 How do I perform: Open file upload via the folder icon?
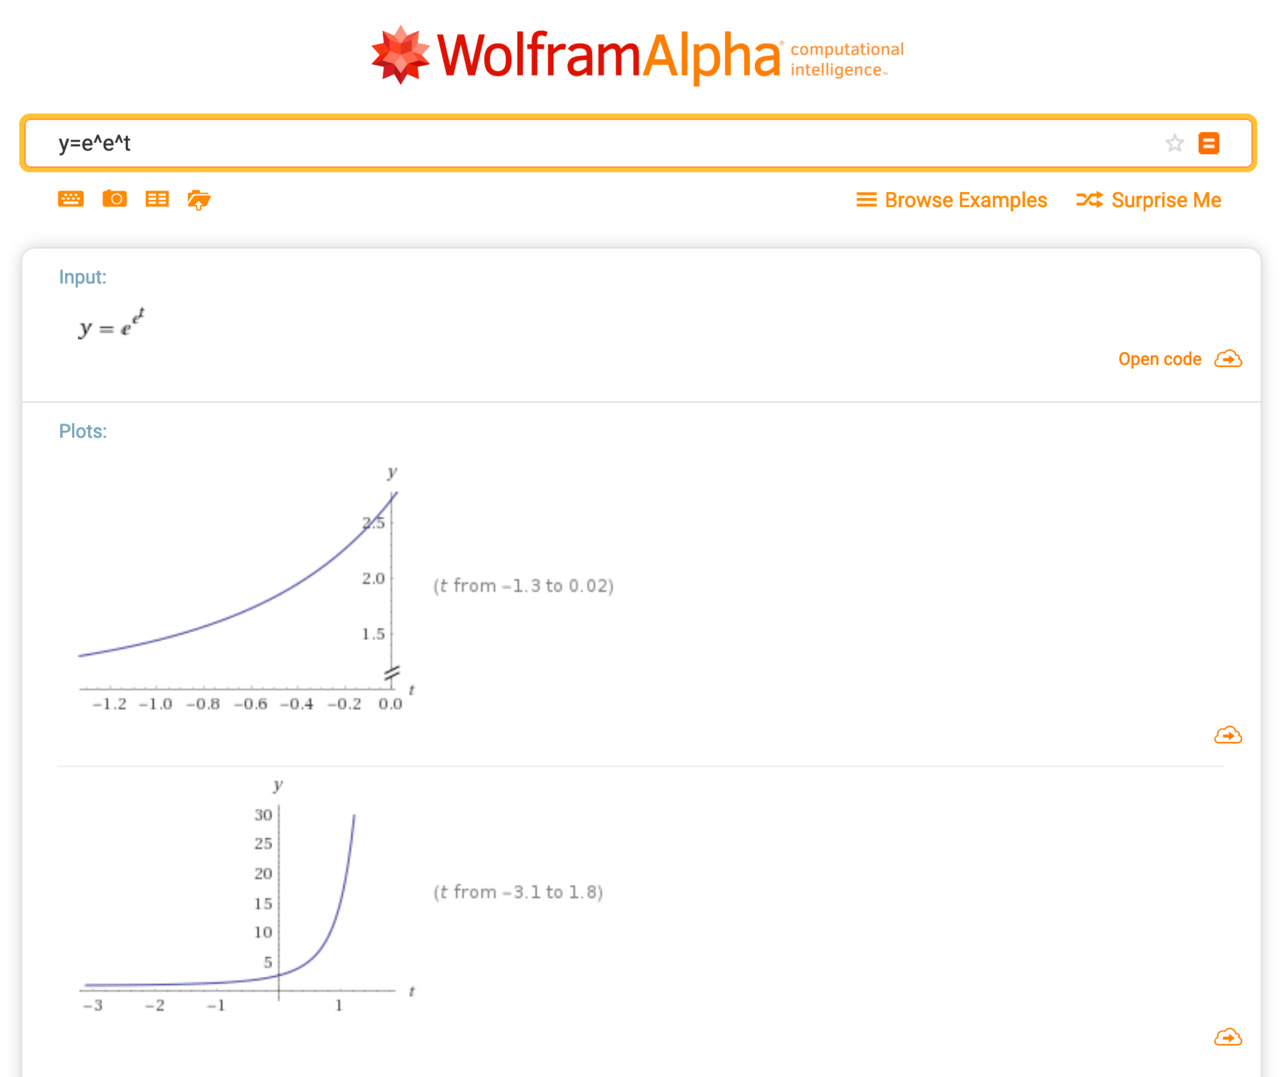pyautogui.click(x=199, y=200)
